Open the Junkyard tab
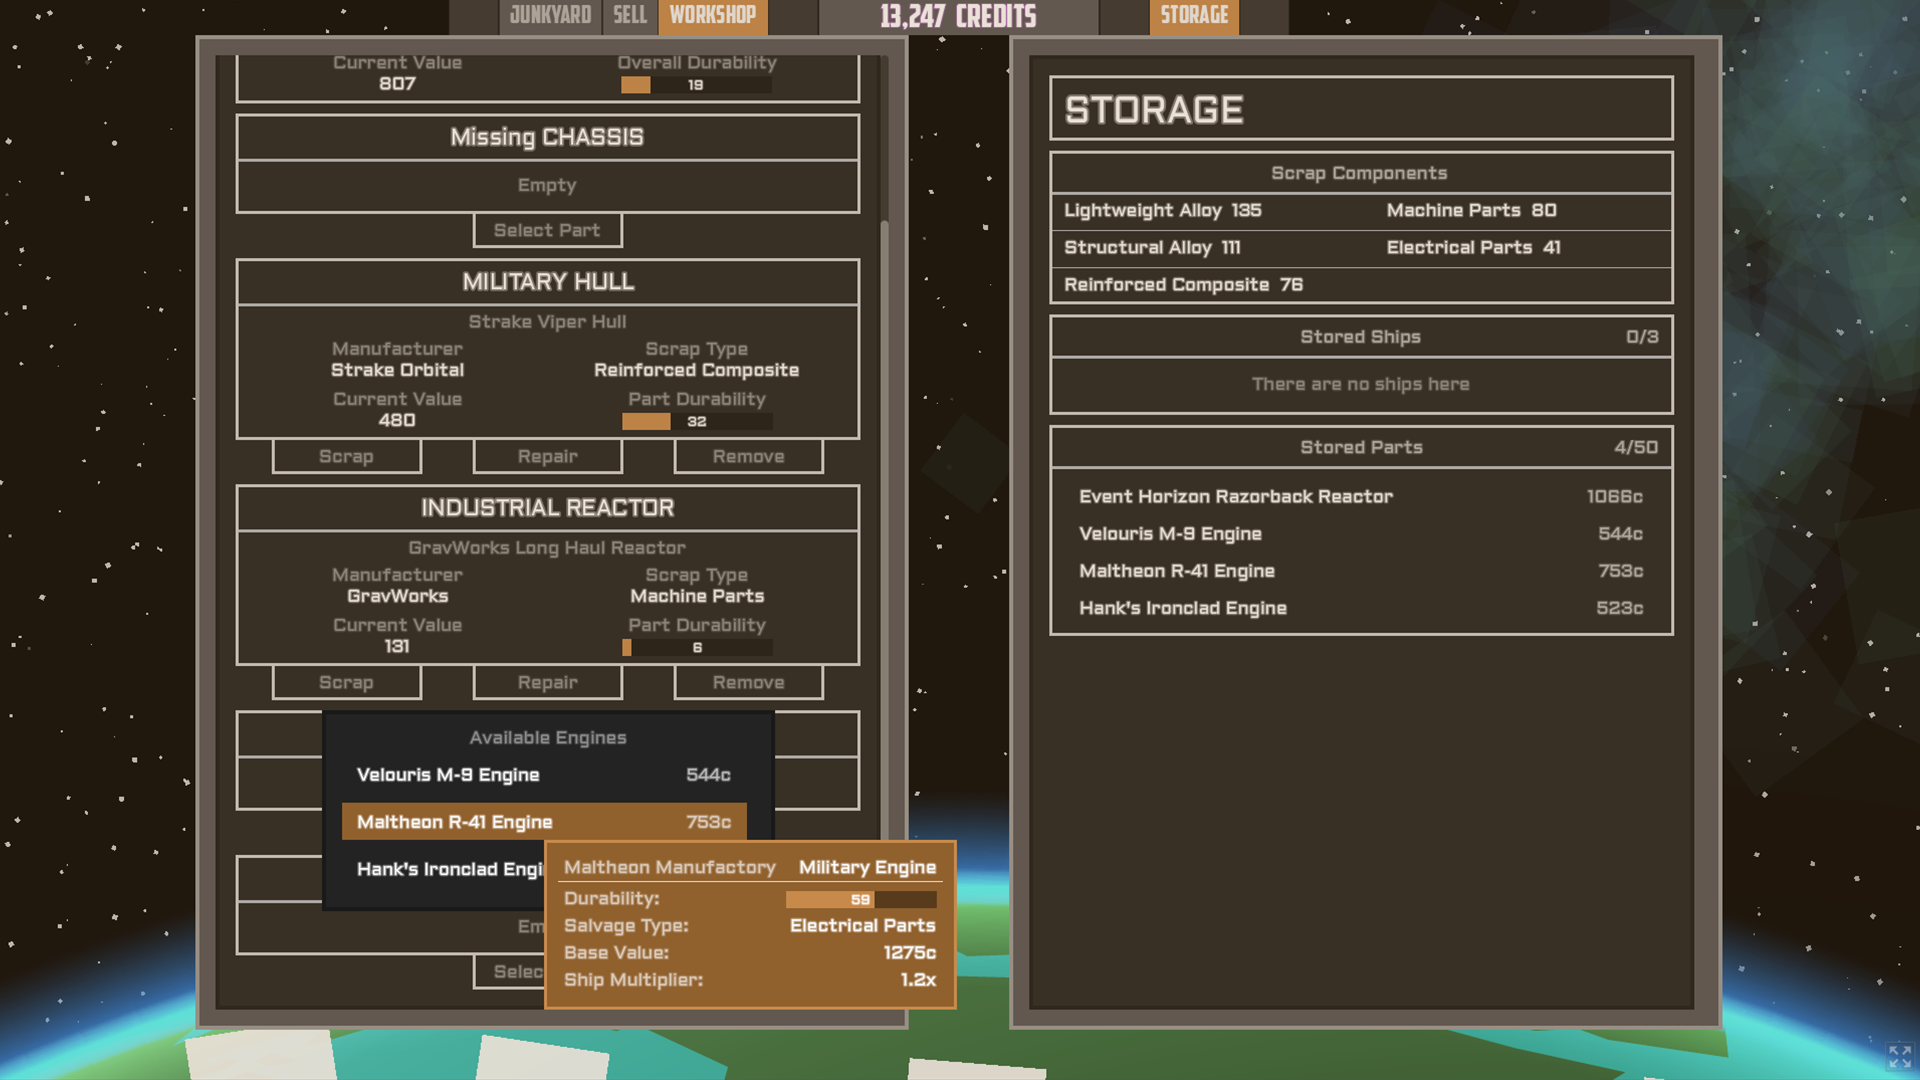This screenshot has height=1080, width=1920. (x=550, y=16)
